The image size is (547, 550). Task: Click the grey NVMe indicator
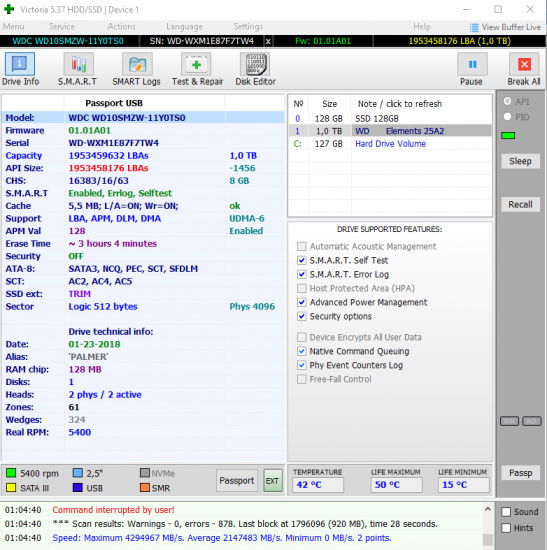point(145,473)
